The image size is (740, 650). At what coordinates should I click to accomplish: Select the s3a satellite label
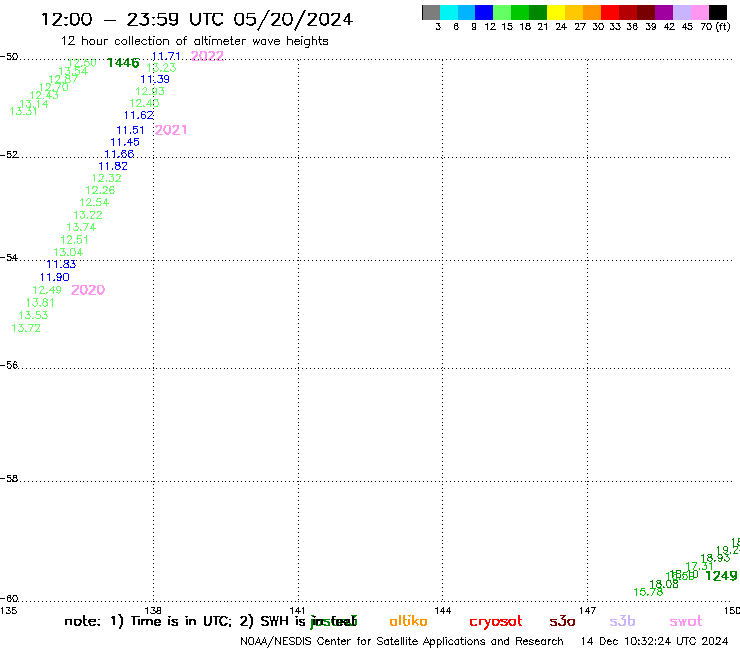tap(562, 621)
